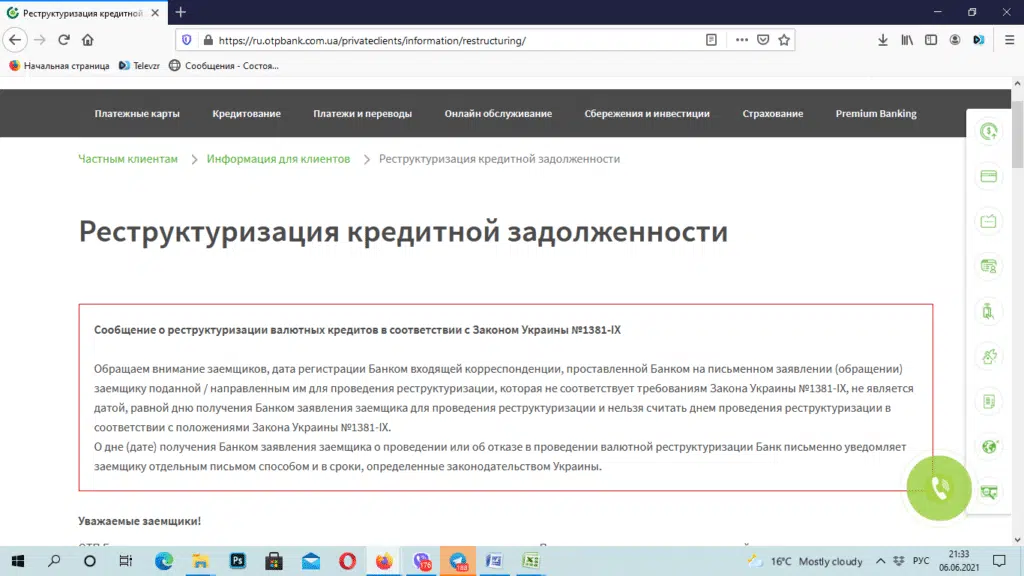1024x576 pixels.
Task: Open the Firefox library icon
Action: pos(907,40)
